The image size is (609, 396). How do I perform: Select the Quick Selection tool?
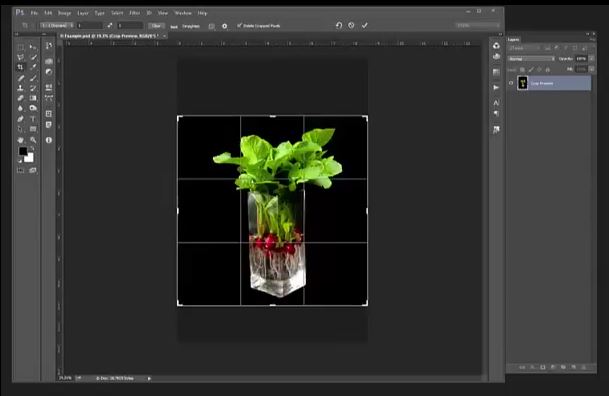[x=33, y=57]
